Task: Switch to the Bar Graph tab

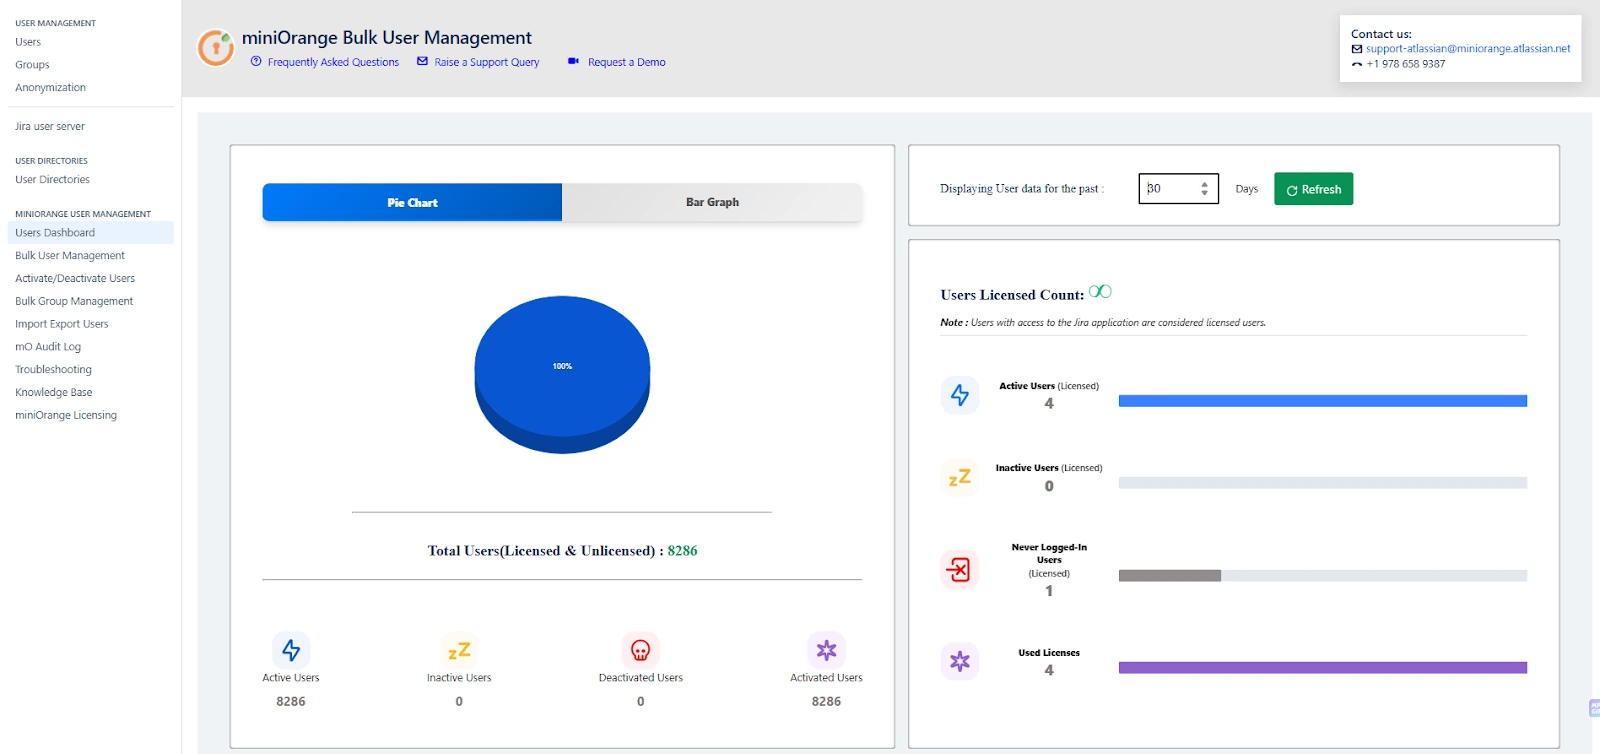Action: 712,202
